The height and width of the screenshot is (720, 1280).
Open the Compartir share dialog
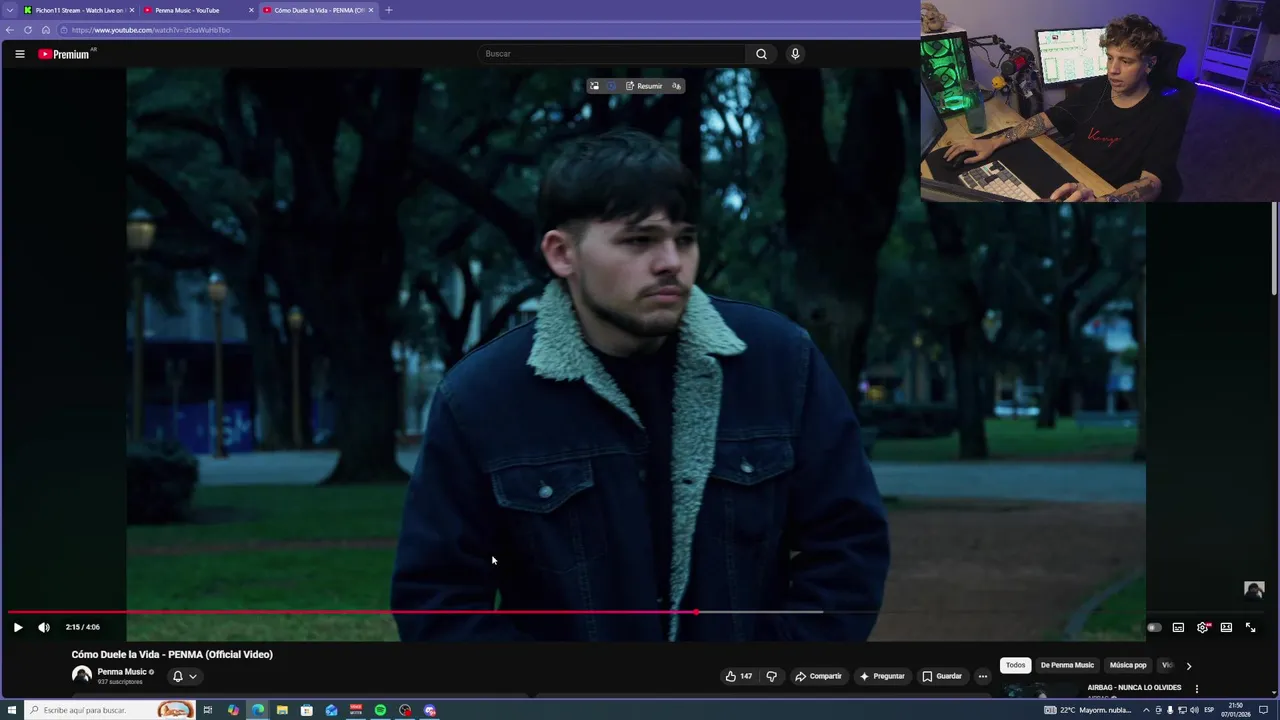[818, 676]
